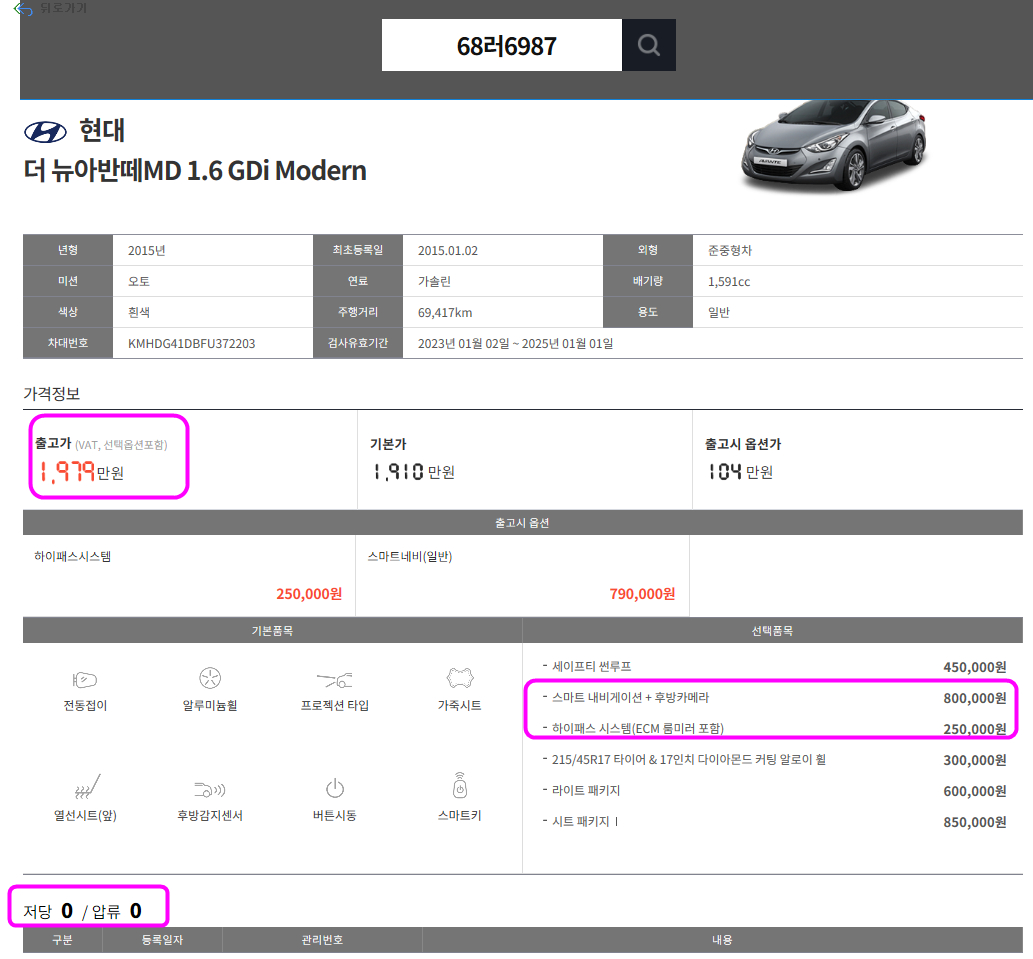The height and width of the screenshot is (959, 1033).
Task: Click the inspection period 2023년 01월 02일 value
Action: (515, 344)
